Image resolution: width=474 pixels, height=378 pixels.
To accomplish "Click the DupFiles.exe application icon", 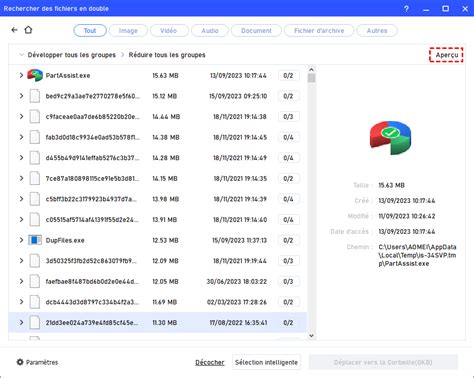I will pyautogui.click(x=35, y=240).
